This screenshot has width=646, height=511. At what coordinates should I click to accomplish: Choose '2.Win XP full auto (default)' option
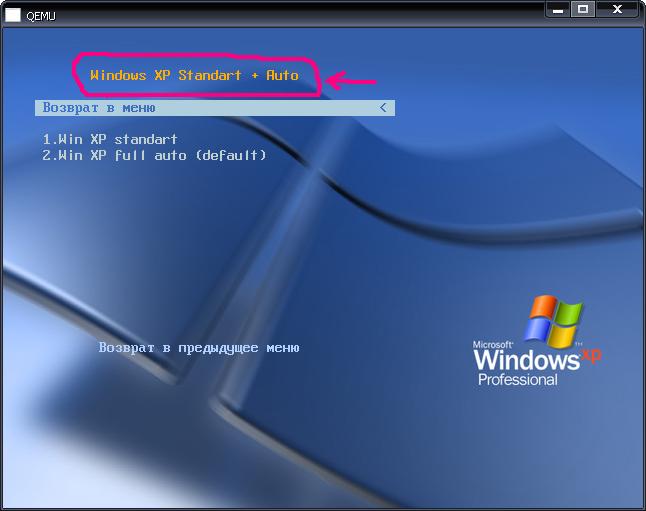click(154, 155)
